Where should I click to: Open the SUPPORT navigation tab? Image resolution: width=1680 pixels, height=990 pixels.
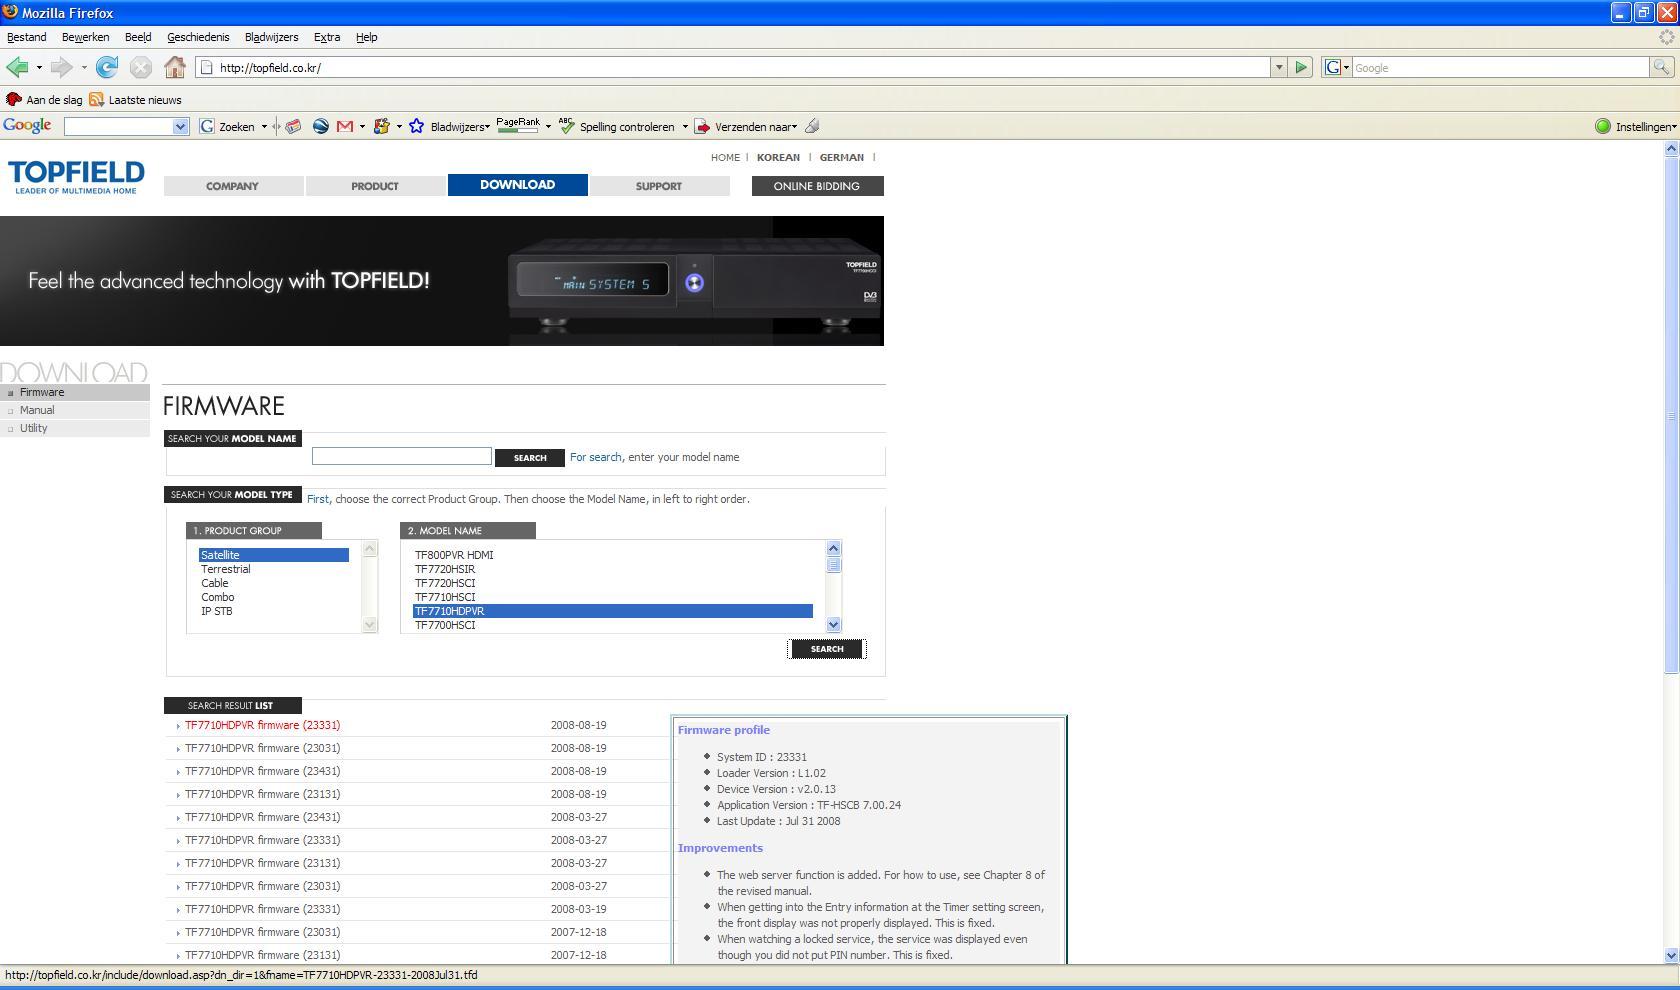click(659, 186)
